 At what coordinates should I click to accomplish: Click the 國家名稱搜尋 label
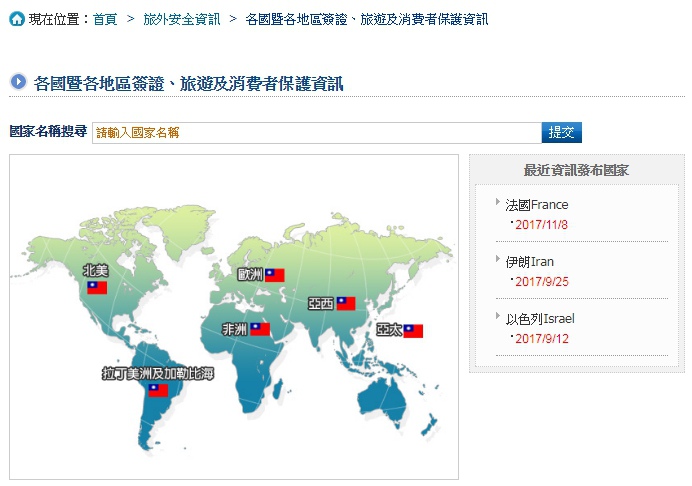pyautogui.click(x=49, y=132)
